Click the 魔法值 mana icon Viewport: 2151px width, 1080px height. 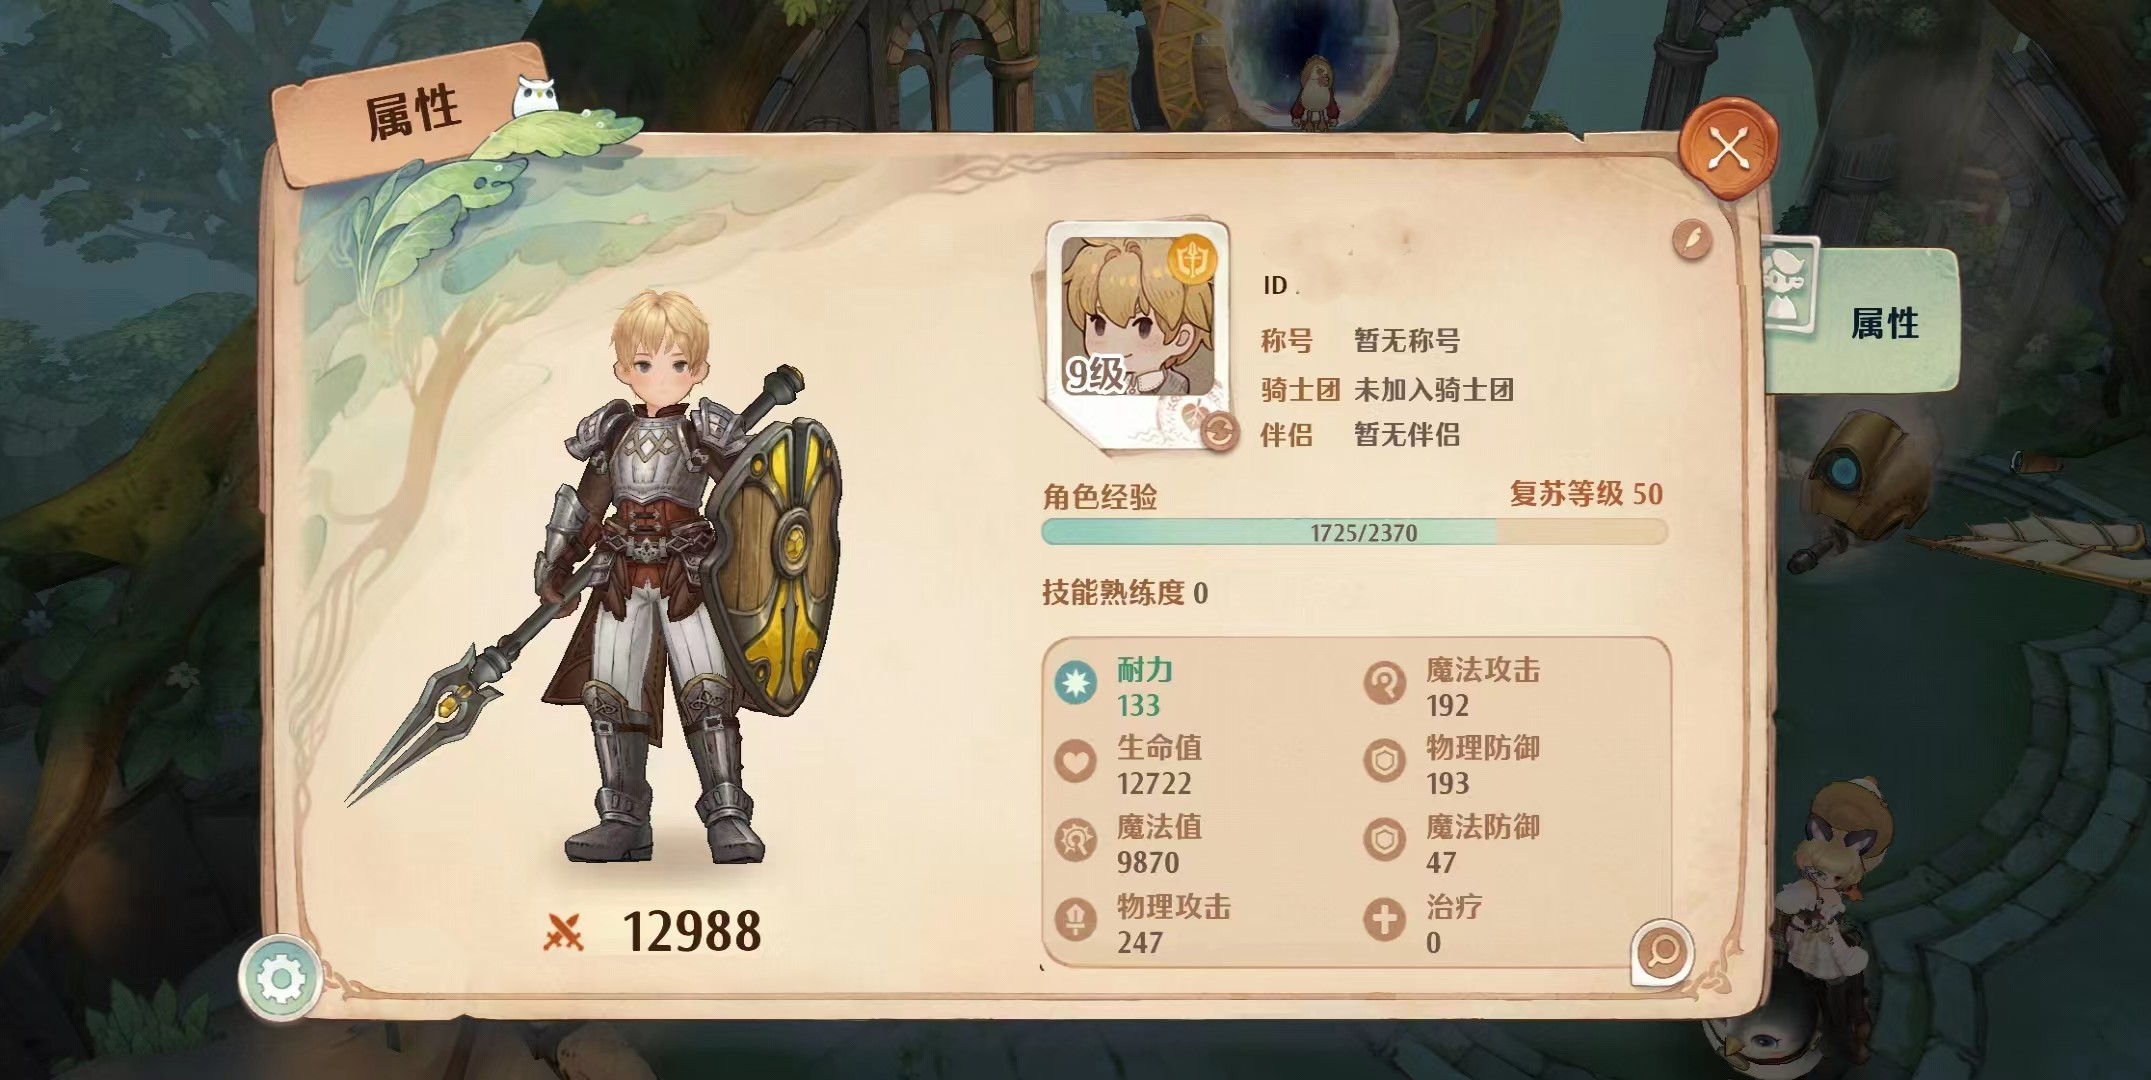tap(1076, 842)
